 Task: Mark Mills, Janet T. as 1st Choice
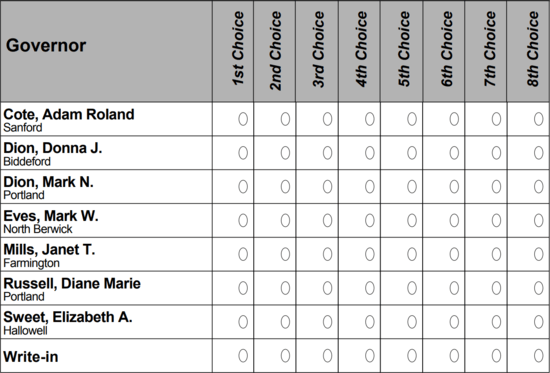click(243, 254)
